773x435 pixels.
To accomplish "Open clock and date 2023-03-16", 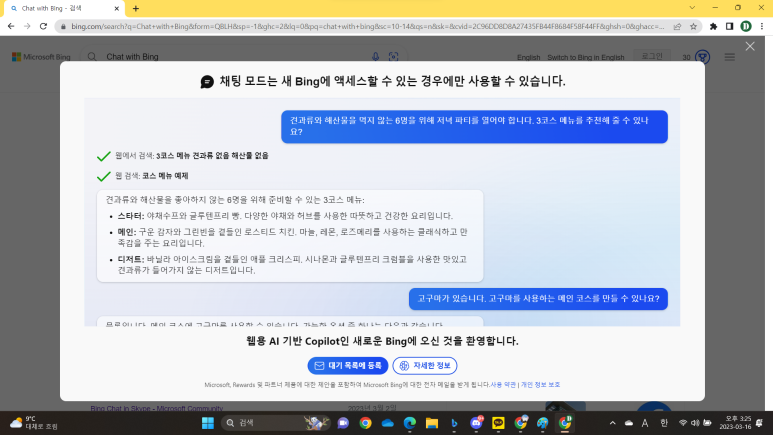I will point(736,423).
